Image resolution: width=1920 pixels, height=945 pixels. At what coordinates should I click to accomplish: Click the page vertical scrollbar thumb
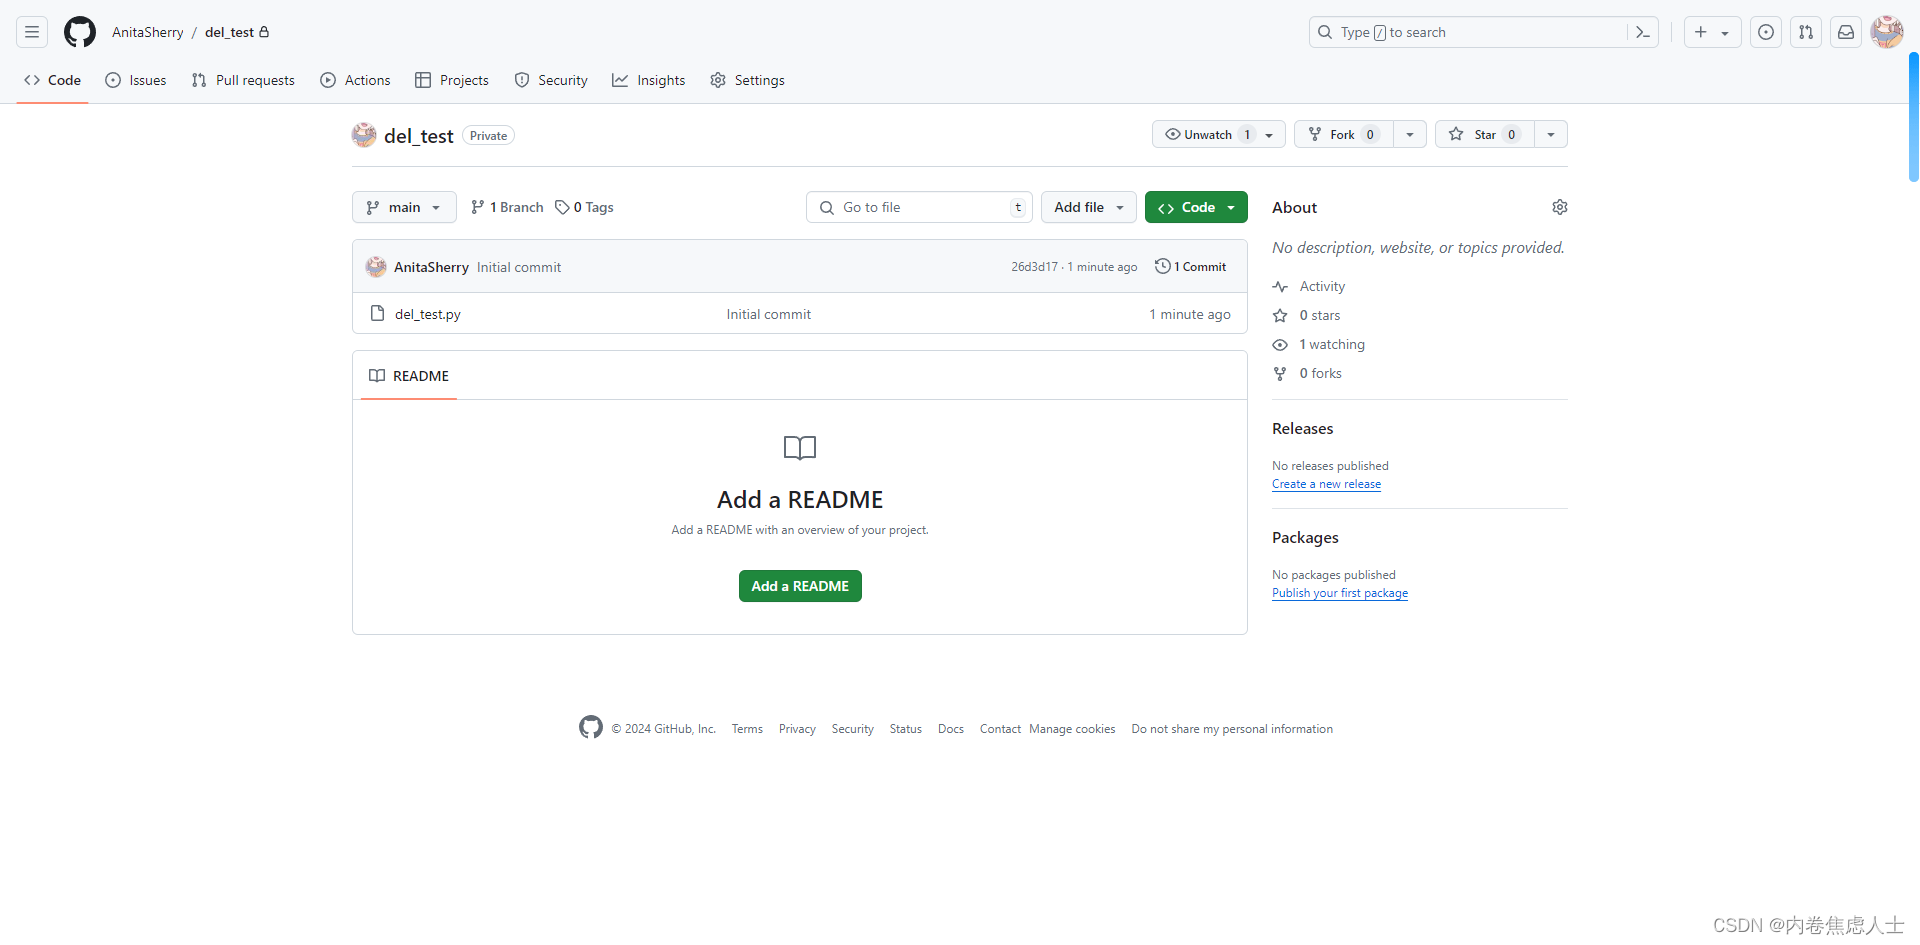pyautogui.click(x=1913, y=117)
